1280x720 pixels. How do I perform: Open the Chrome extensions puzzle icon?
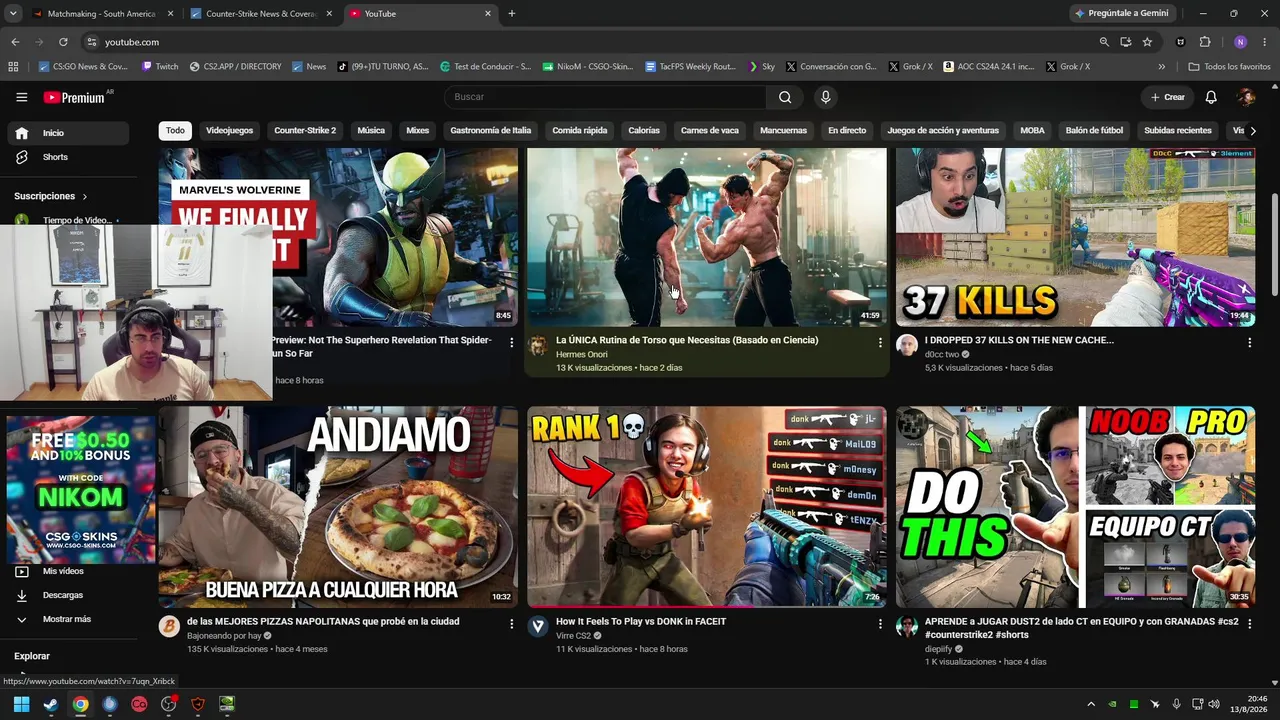click(1205, 42)
